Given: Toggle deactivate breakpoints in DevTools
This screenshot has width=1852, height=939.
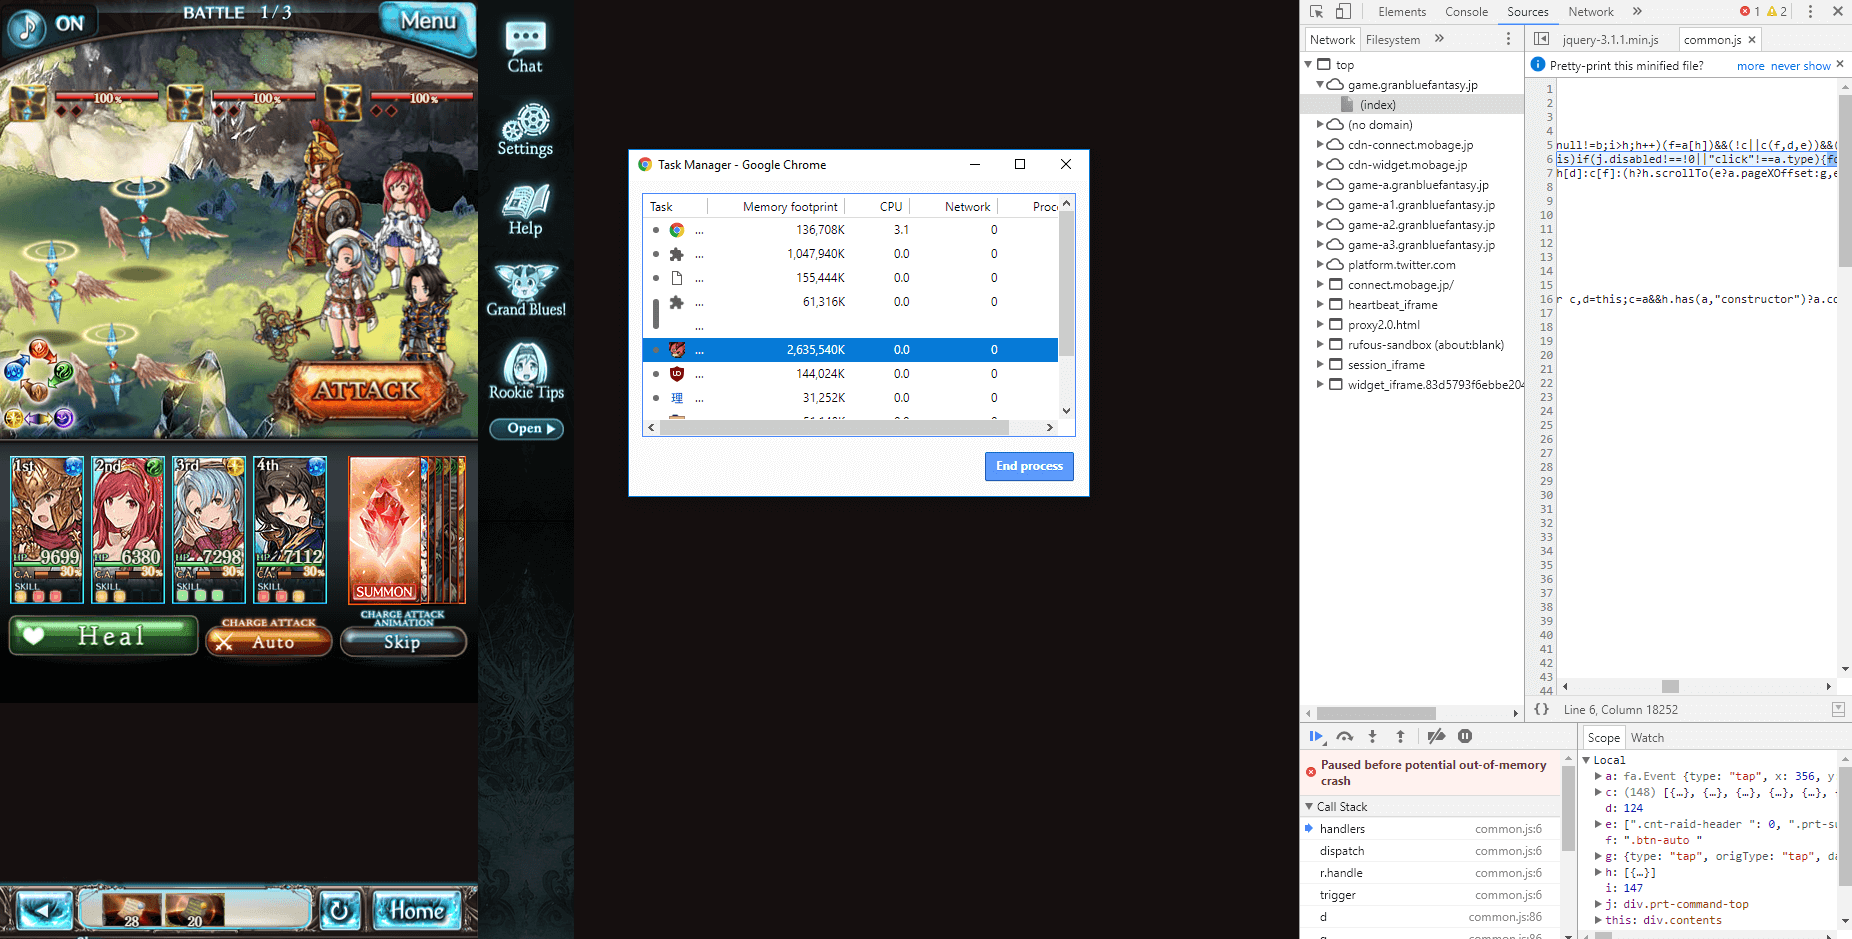Looking at the screenshot, I should pyautogui.click(x=1436, y=736).
